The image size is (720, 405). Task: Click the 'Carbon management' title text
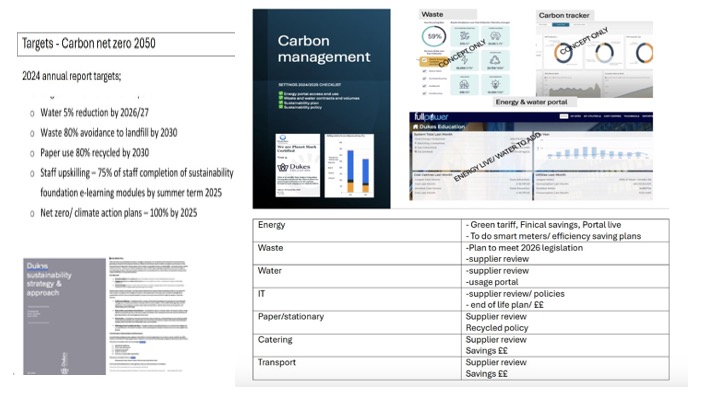coord(324,49)
